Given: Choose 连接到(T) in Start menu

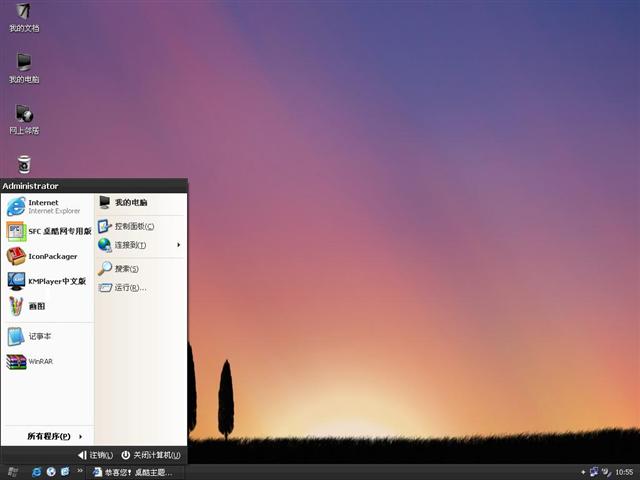Looking at the screenshot, I should [141, 245].
